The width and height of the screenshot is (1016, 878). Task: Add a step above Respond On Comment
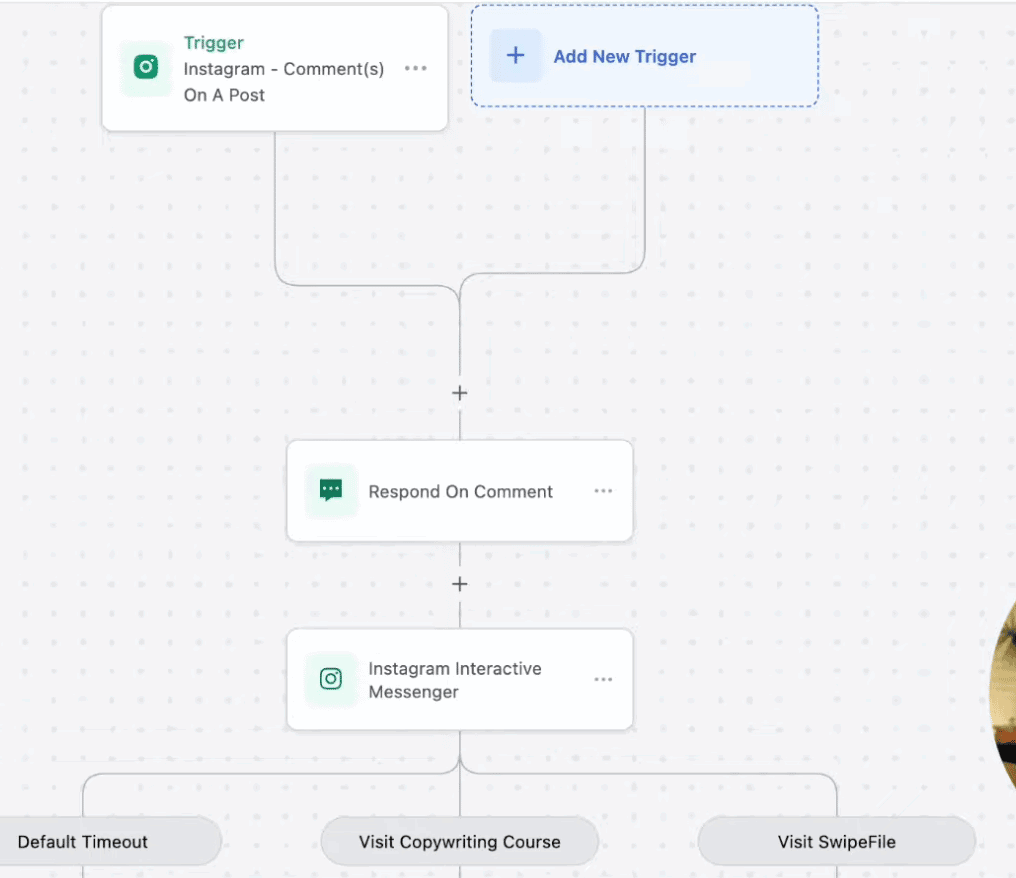pyautogui.click(x=460, y=393)
